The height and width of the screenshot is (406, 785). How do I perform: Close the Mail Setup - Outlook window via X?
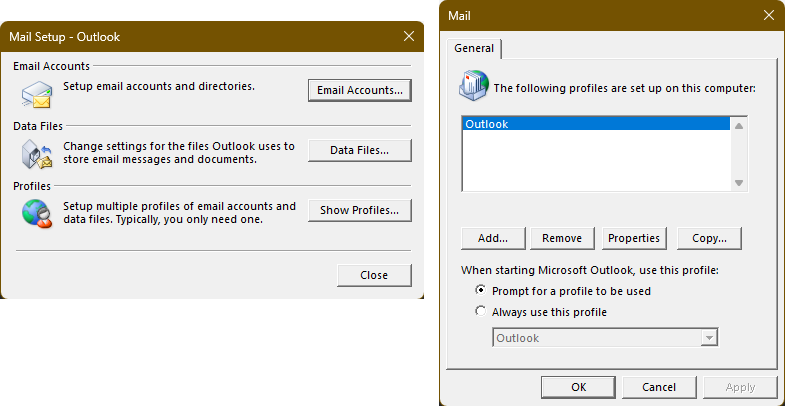coord(409,37)
